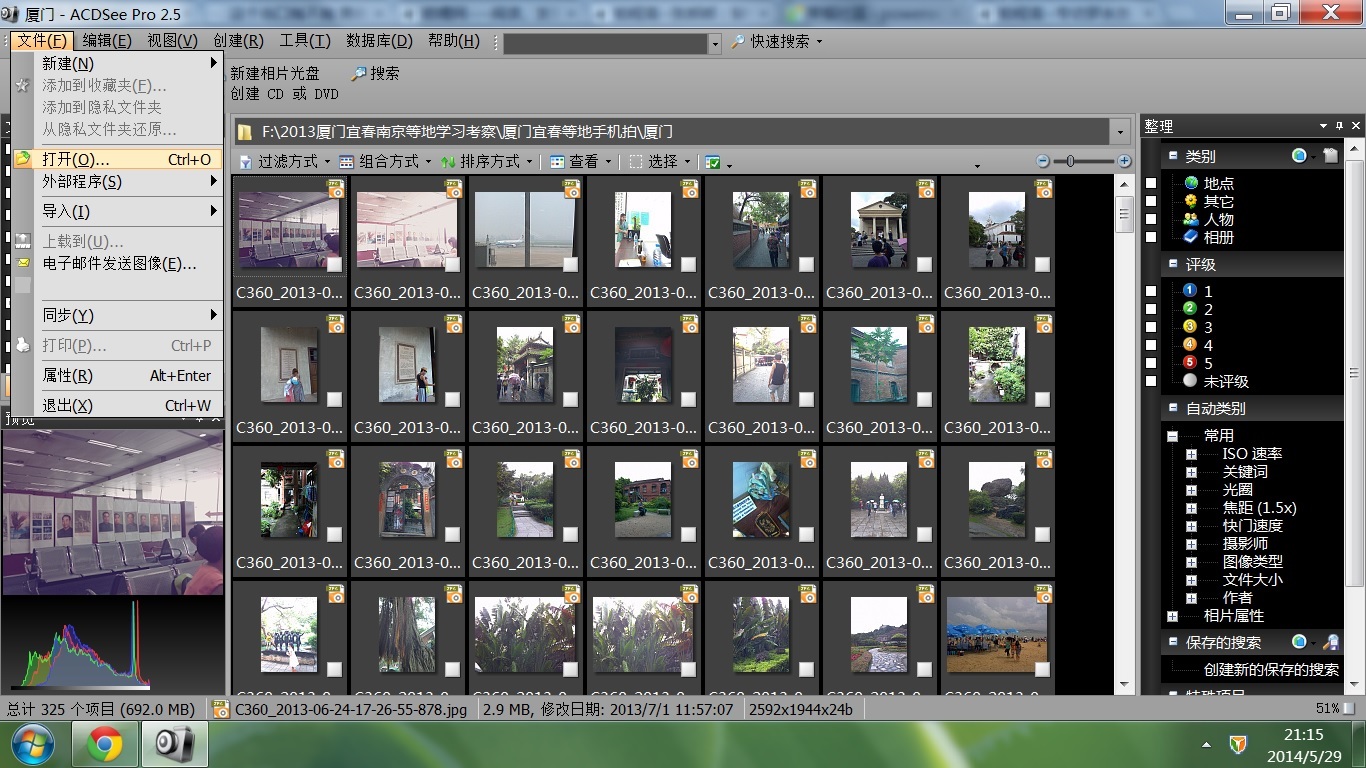Screen dimensions: 1366x768
Task: Tick the 未评级 checkbox
Action: pos(1151,381)
